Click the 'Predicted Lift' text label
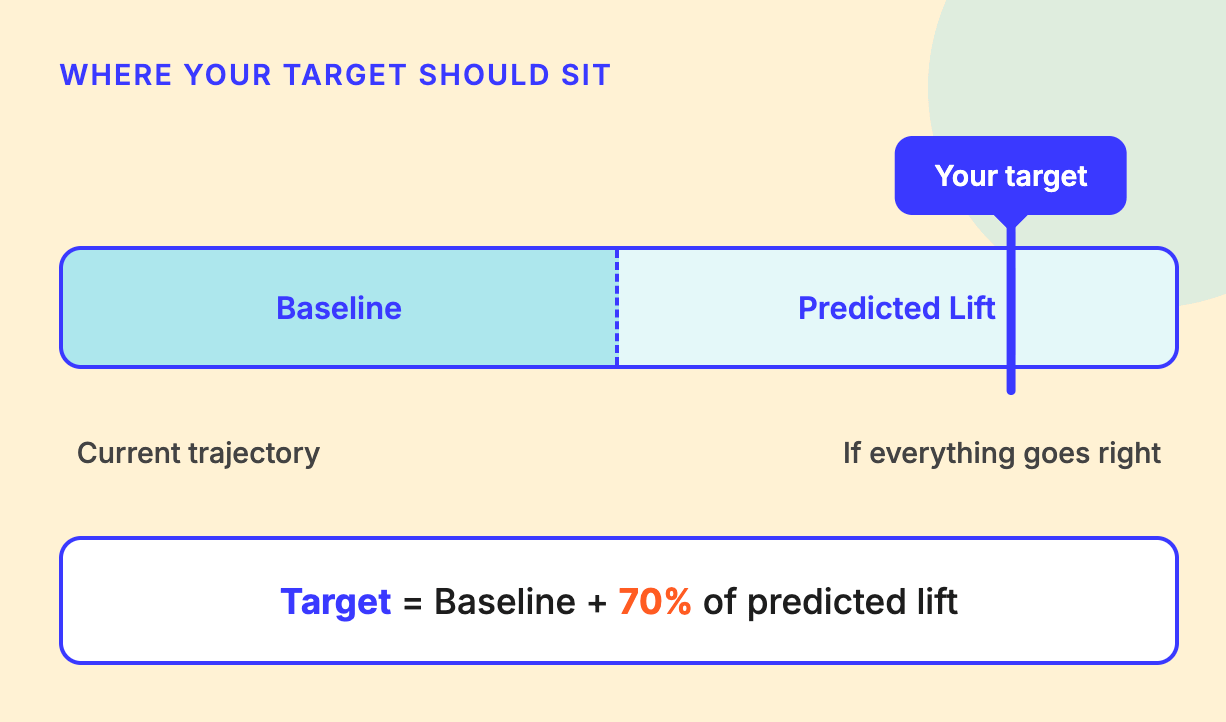The image size is (1226, 722). (897, 308)
